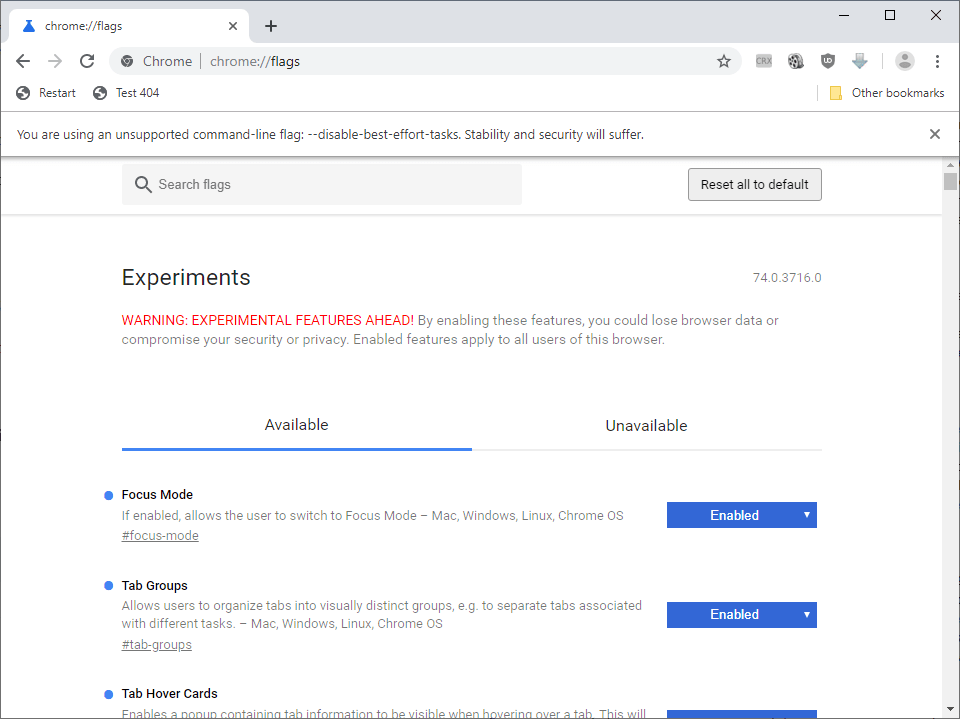Switch to the Unavailable tab

coord(647,425)
